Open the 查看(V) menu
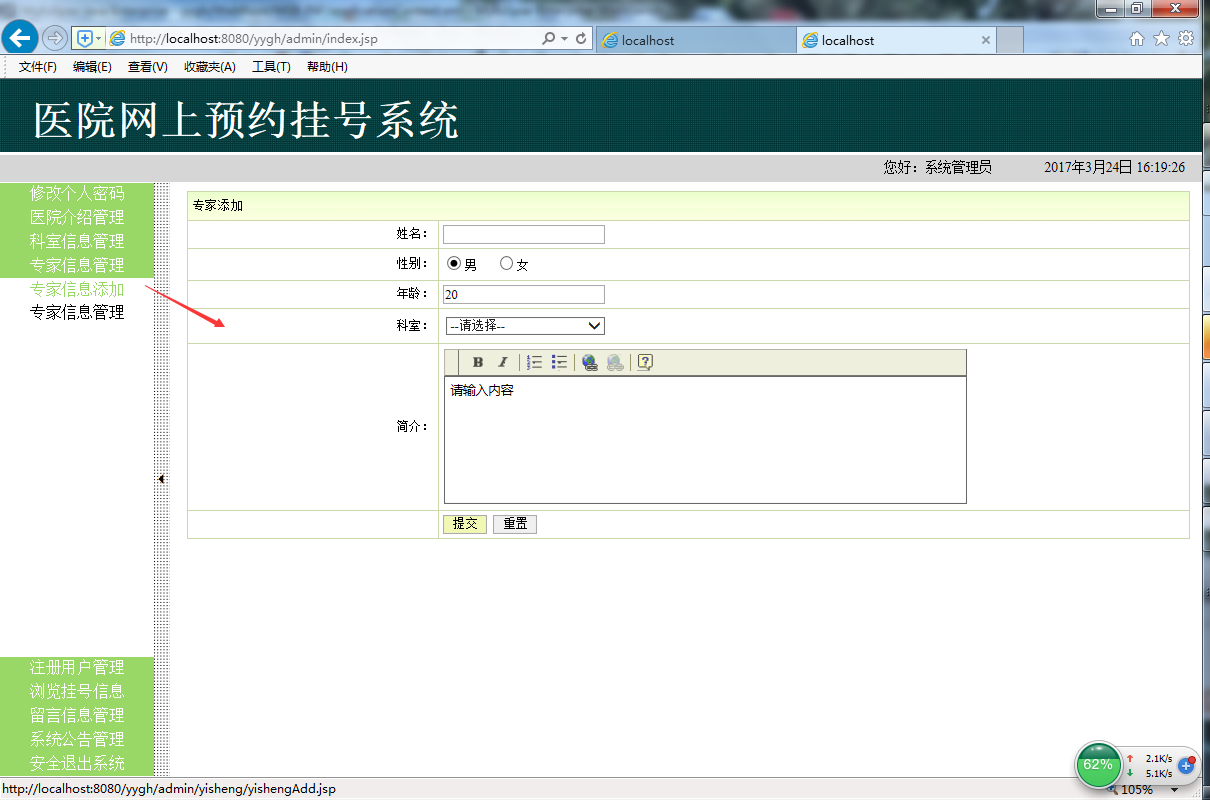 [x=148, y=67]
